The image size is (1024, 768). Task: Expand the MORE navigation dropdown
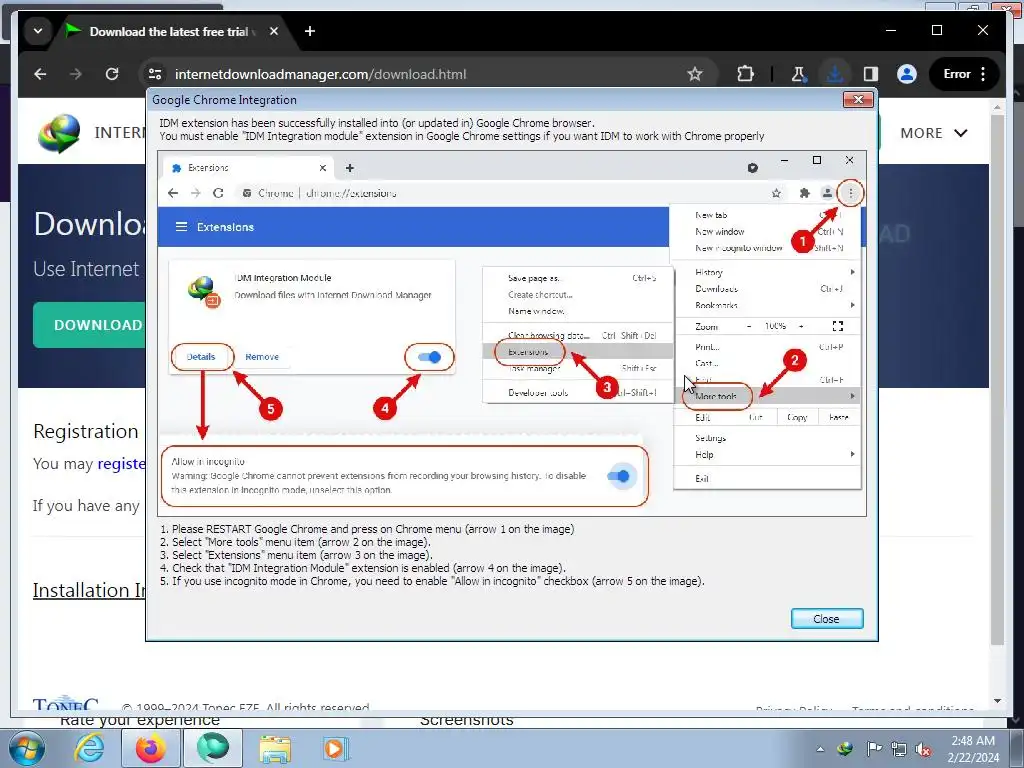(933, 133)
